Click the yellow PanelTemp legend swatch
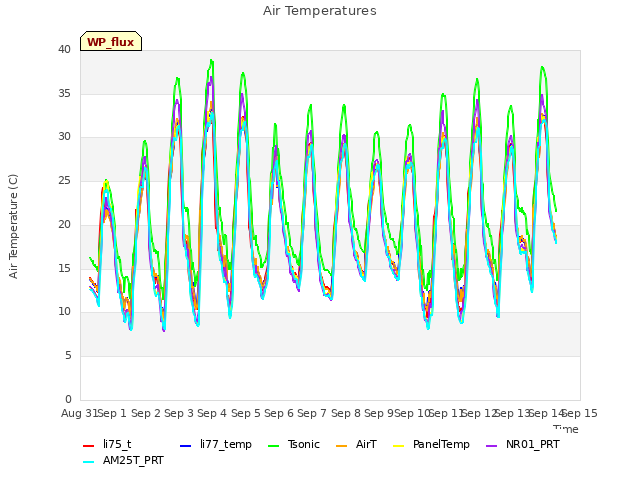 click(398, 445)
